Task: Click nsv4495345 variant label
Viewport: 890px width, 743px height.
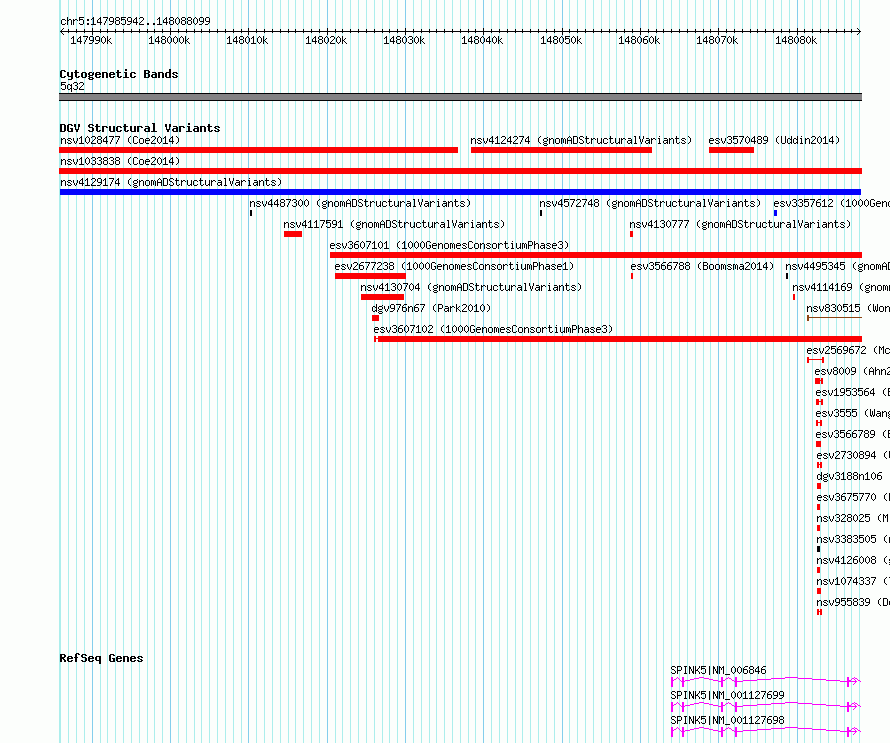Action: click(837, 266)
